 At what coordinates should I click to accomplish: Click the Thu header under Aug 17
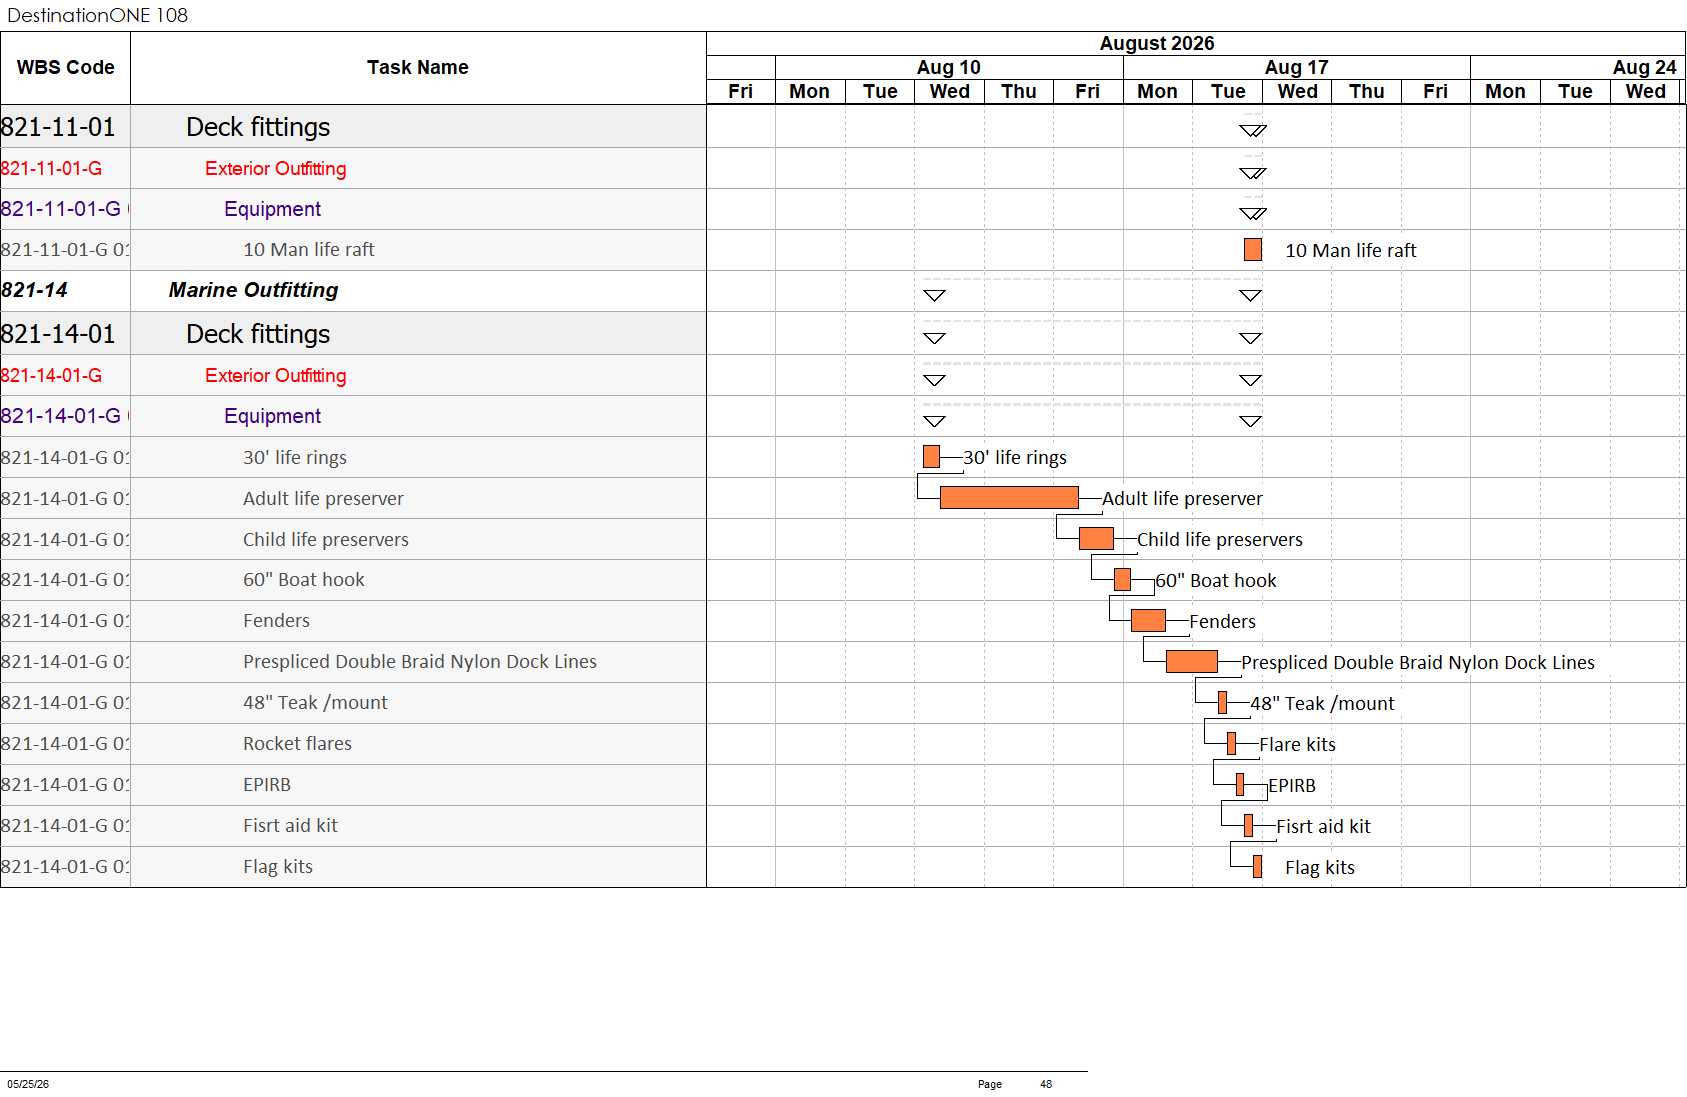1367,91
